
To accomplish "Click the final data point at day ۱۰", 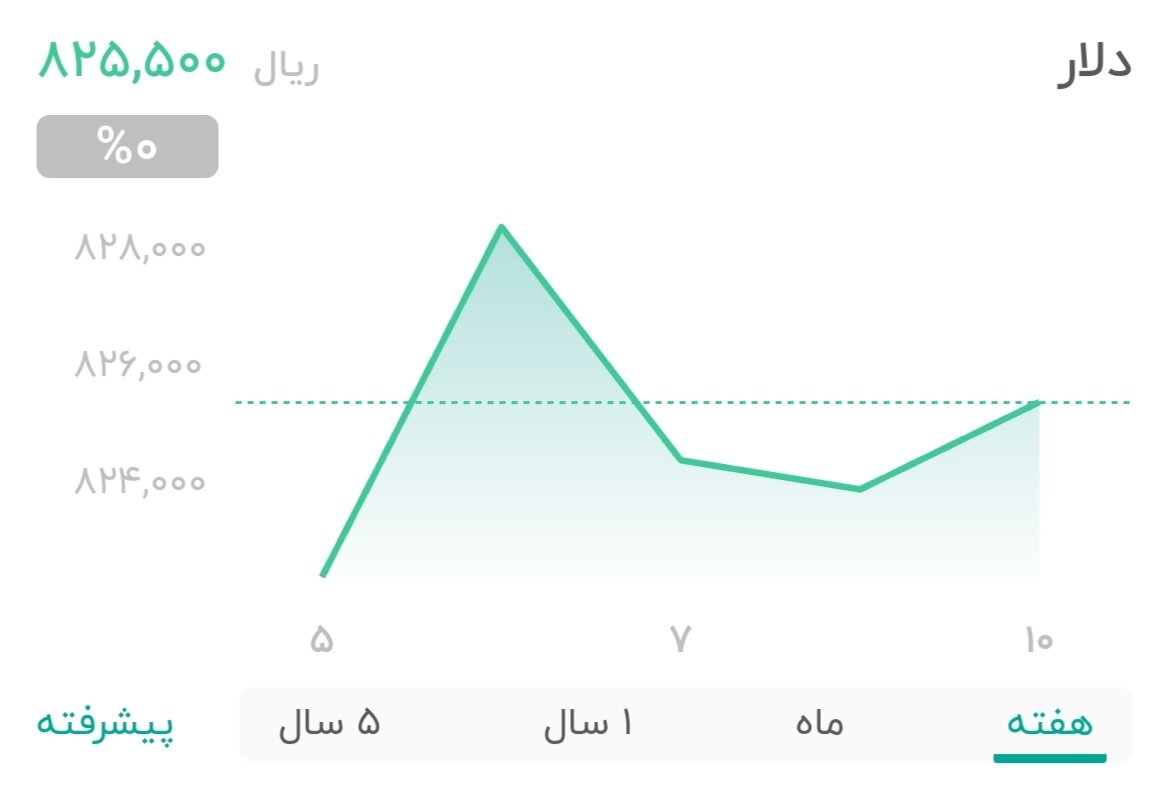I will [x=1040, y=404].
